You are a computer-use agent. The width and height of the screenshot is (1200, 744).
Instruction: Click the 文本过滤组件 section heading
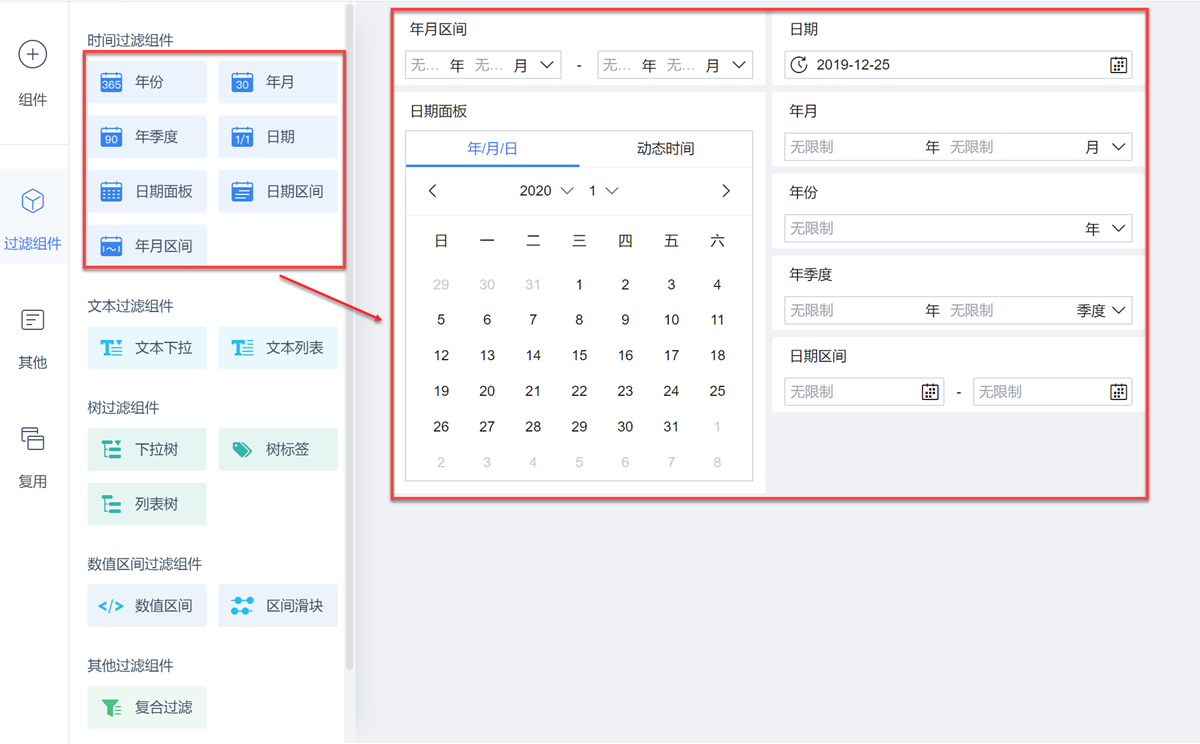pyautogui.click(x=130, y=306)
